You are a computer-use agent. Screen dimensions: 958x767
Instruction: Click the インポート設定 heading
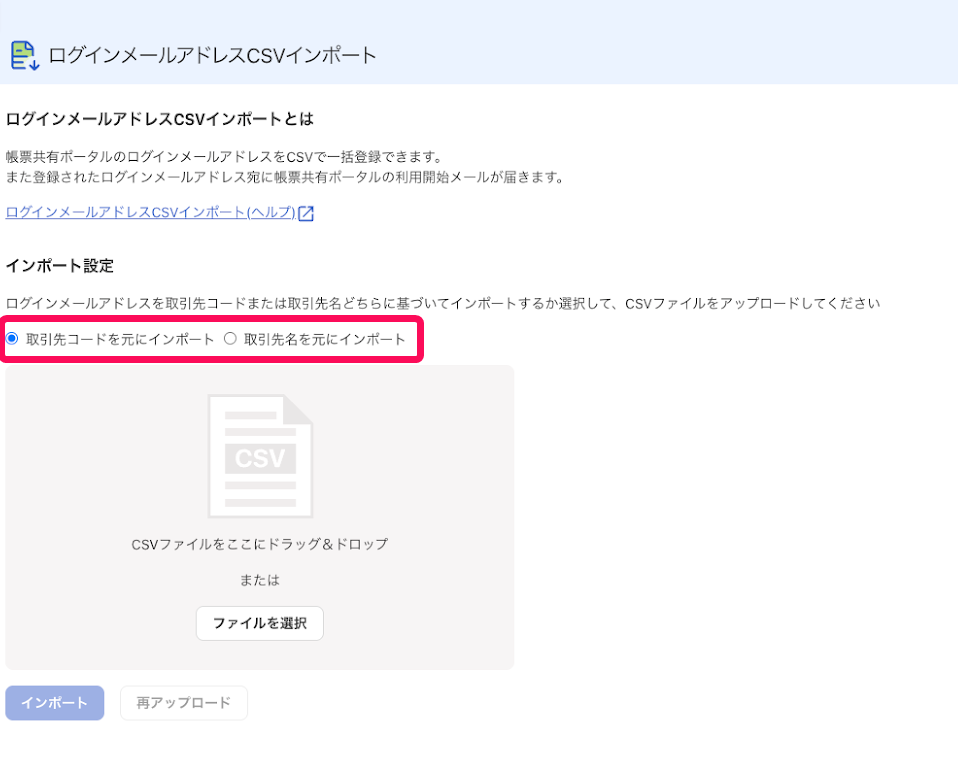(60, 266)
